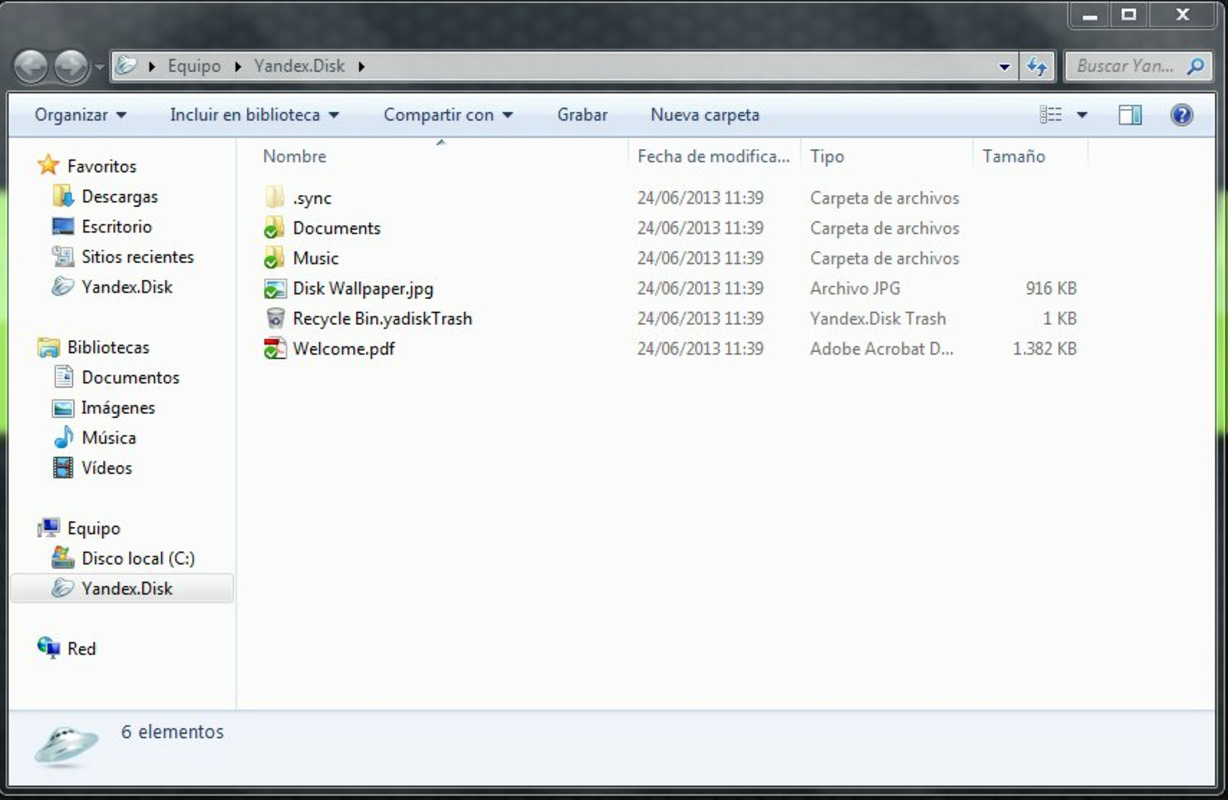Select Yandex.Disk under Equipo
This screenshot has width=1228, height=800.
[127, 588]
